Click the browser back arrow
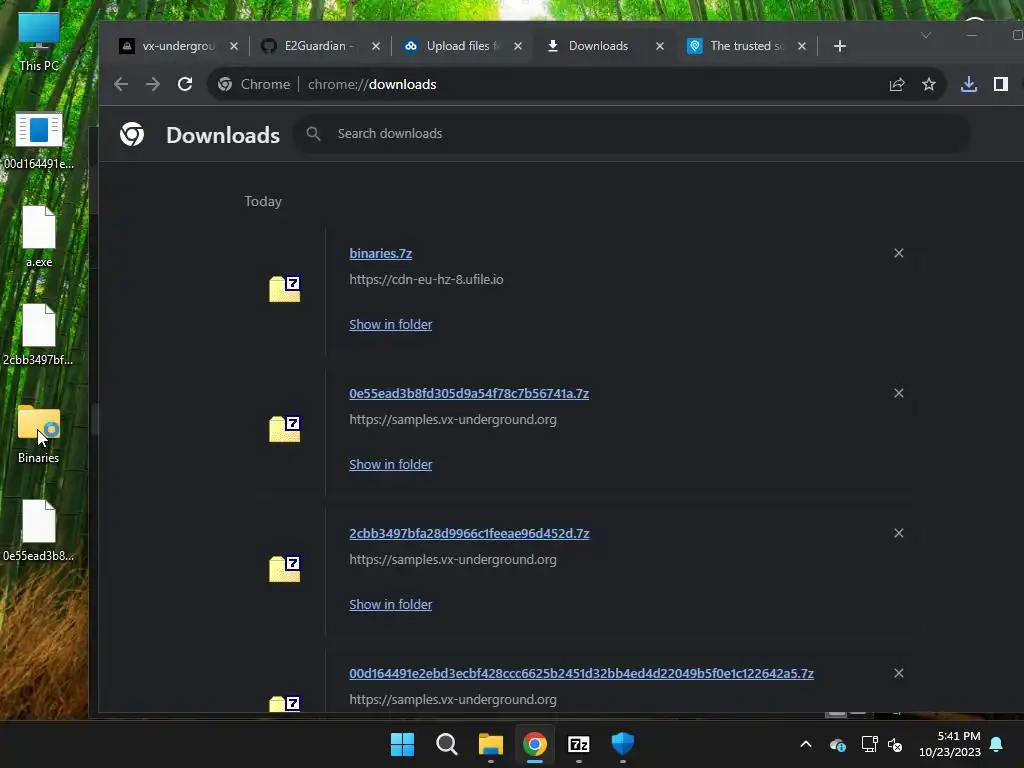This screenshot has height=768, width=1024. [121, 84]
